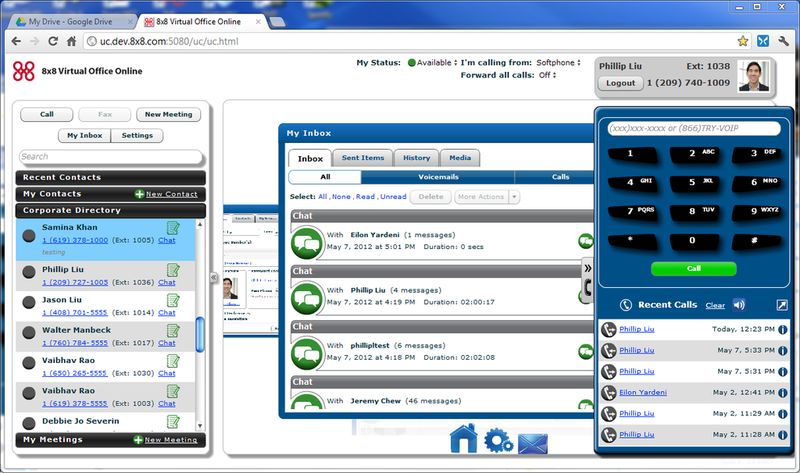
Task: Dial digit 0 on keypad
Action: (x=693, y=240)
